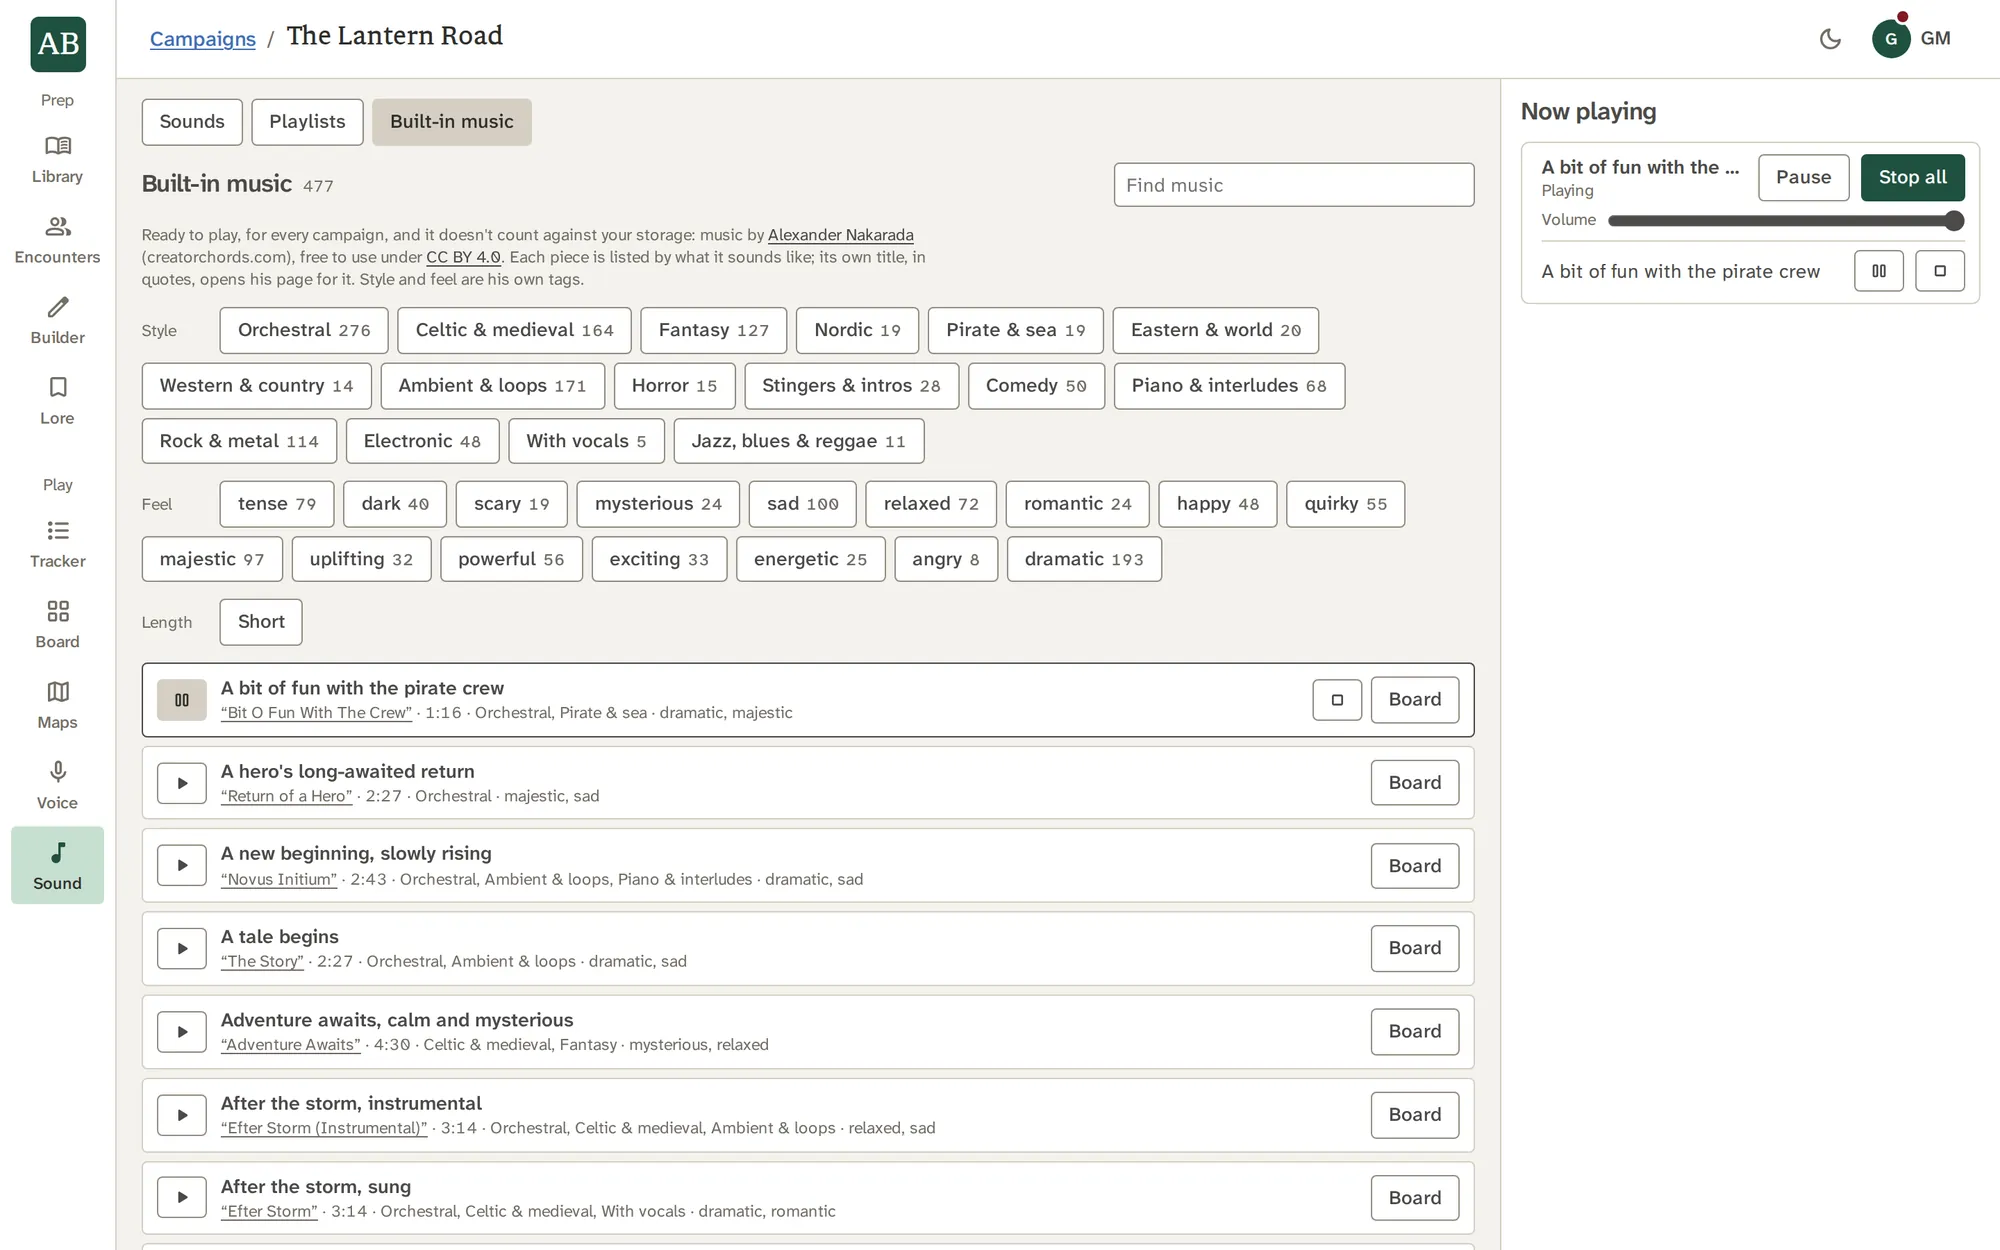This screenshot has width=2000, height=1250.
Task: Toggle the Orchestral style filter
Action: point(304,330)
